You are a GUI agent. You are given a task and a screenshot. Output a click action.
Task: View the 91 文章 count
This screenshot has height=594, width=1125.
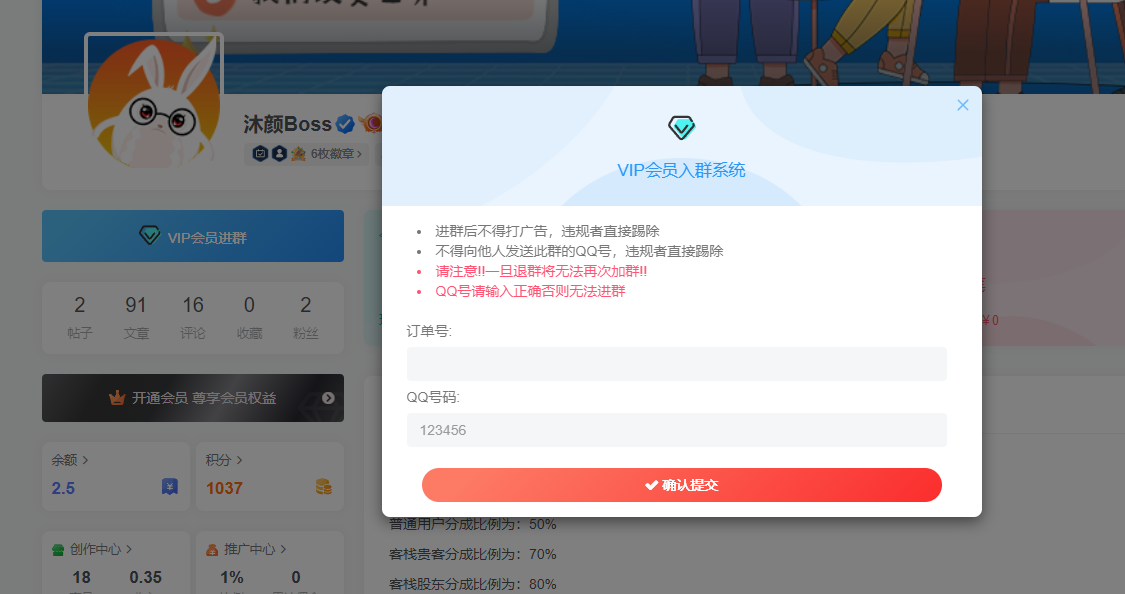(136, 317)
